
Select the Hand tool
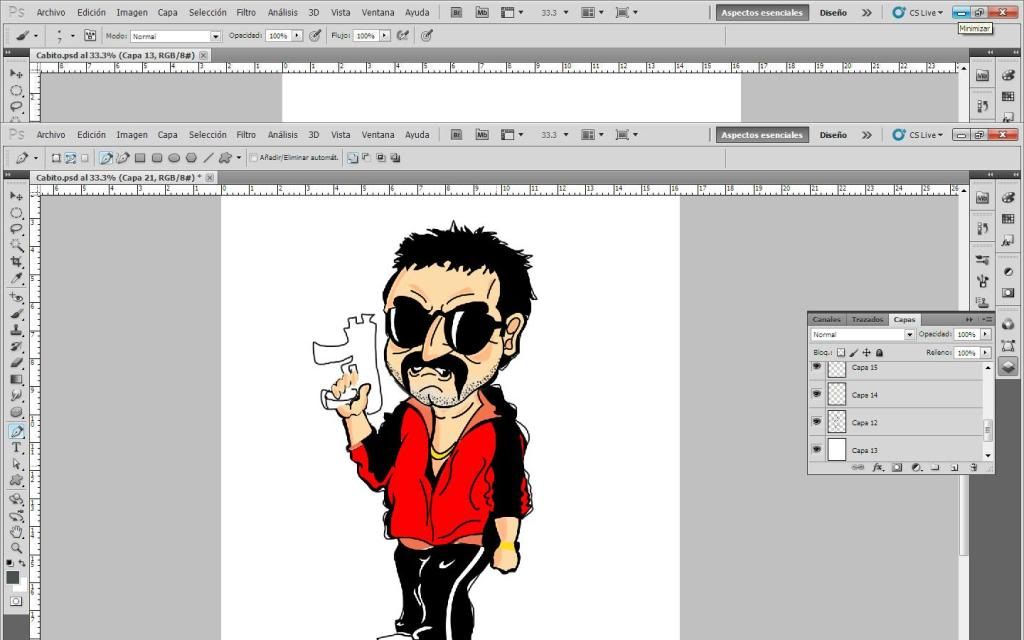click(x=16, y=532)
